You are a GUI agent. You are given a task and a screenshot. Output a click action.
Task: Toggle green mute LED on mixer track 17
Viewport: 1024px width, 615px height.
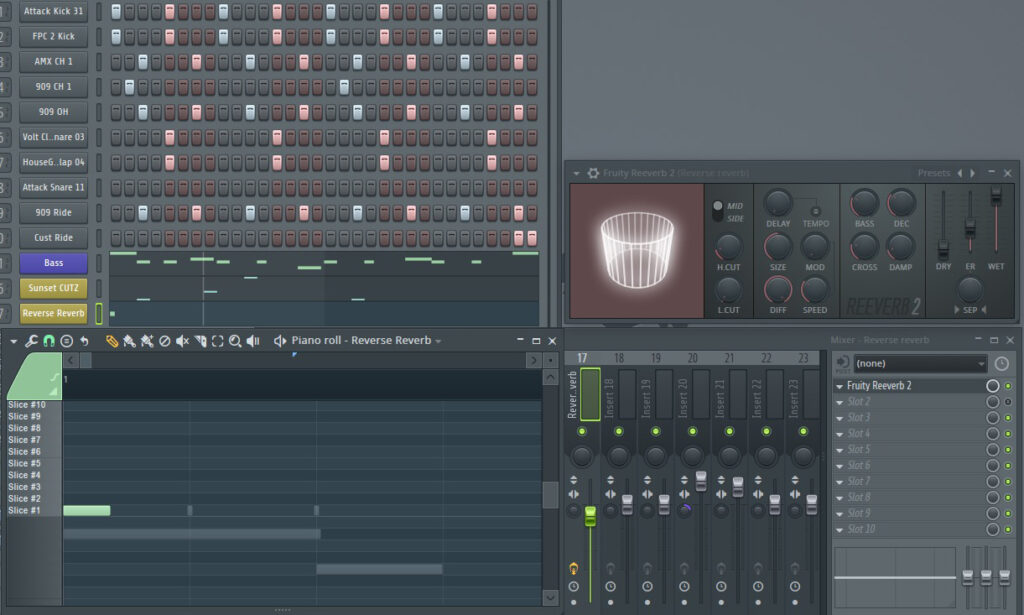pos(581,432)
